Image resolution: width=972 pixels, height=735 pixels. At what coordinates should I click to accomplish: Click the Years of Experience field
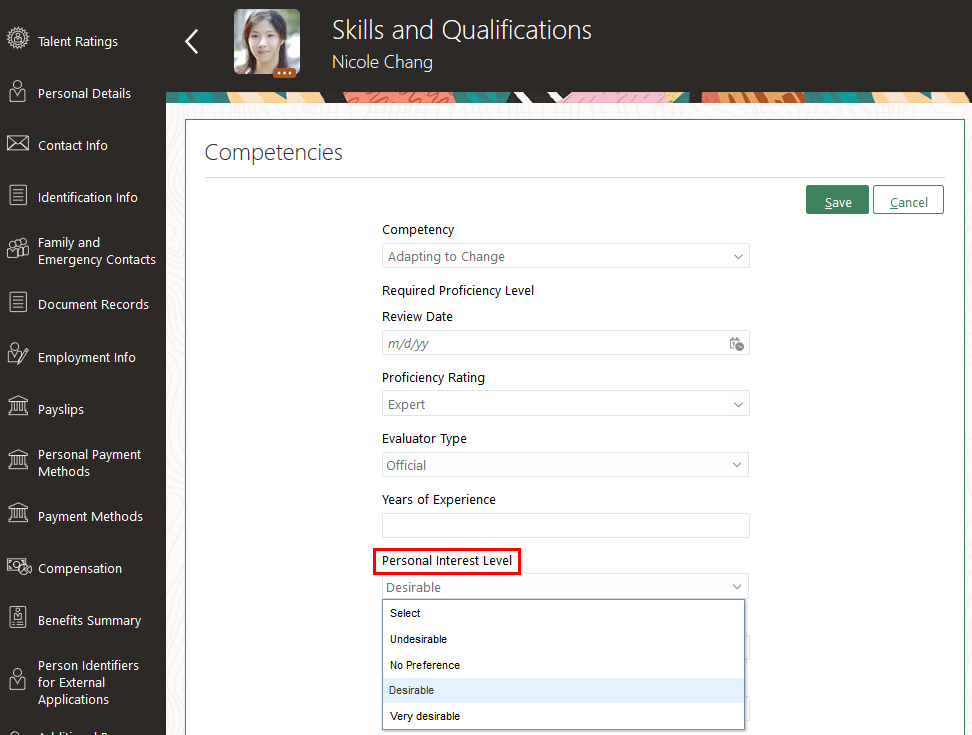(565, 525)
